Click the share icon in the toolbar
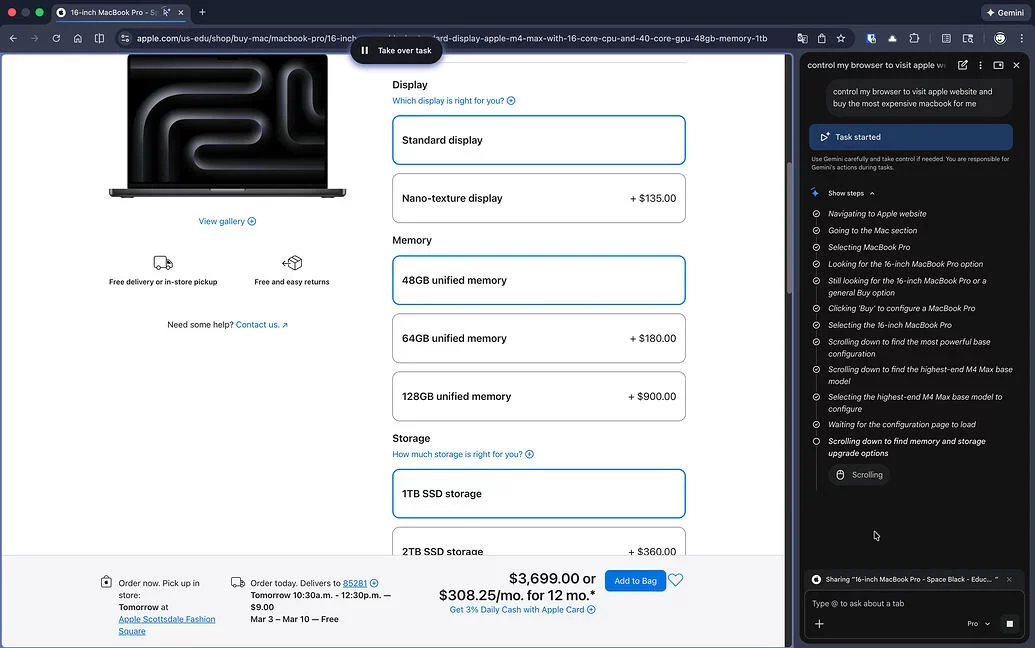1035x648 pixels. pyautogui.click(x=822, y=39)
